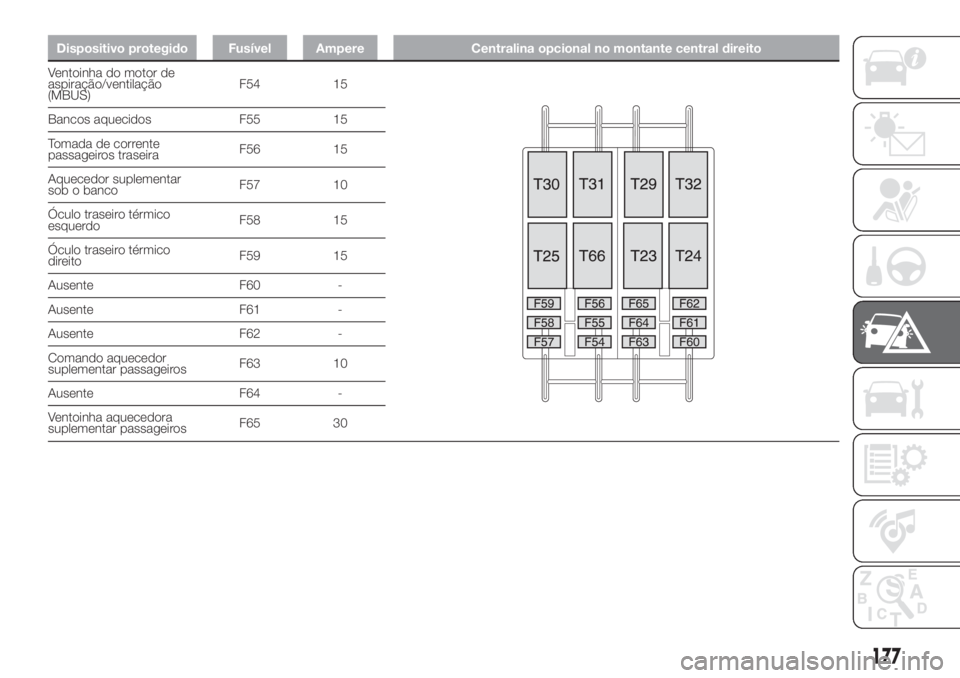Open the alphabetical index tab

coord(907,597)
